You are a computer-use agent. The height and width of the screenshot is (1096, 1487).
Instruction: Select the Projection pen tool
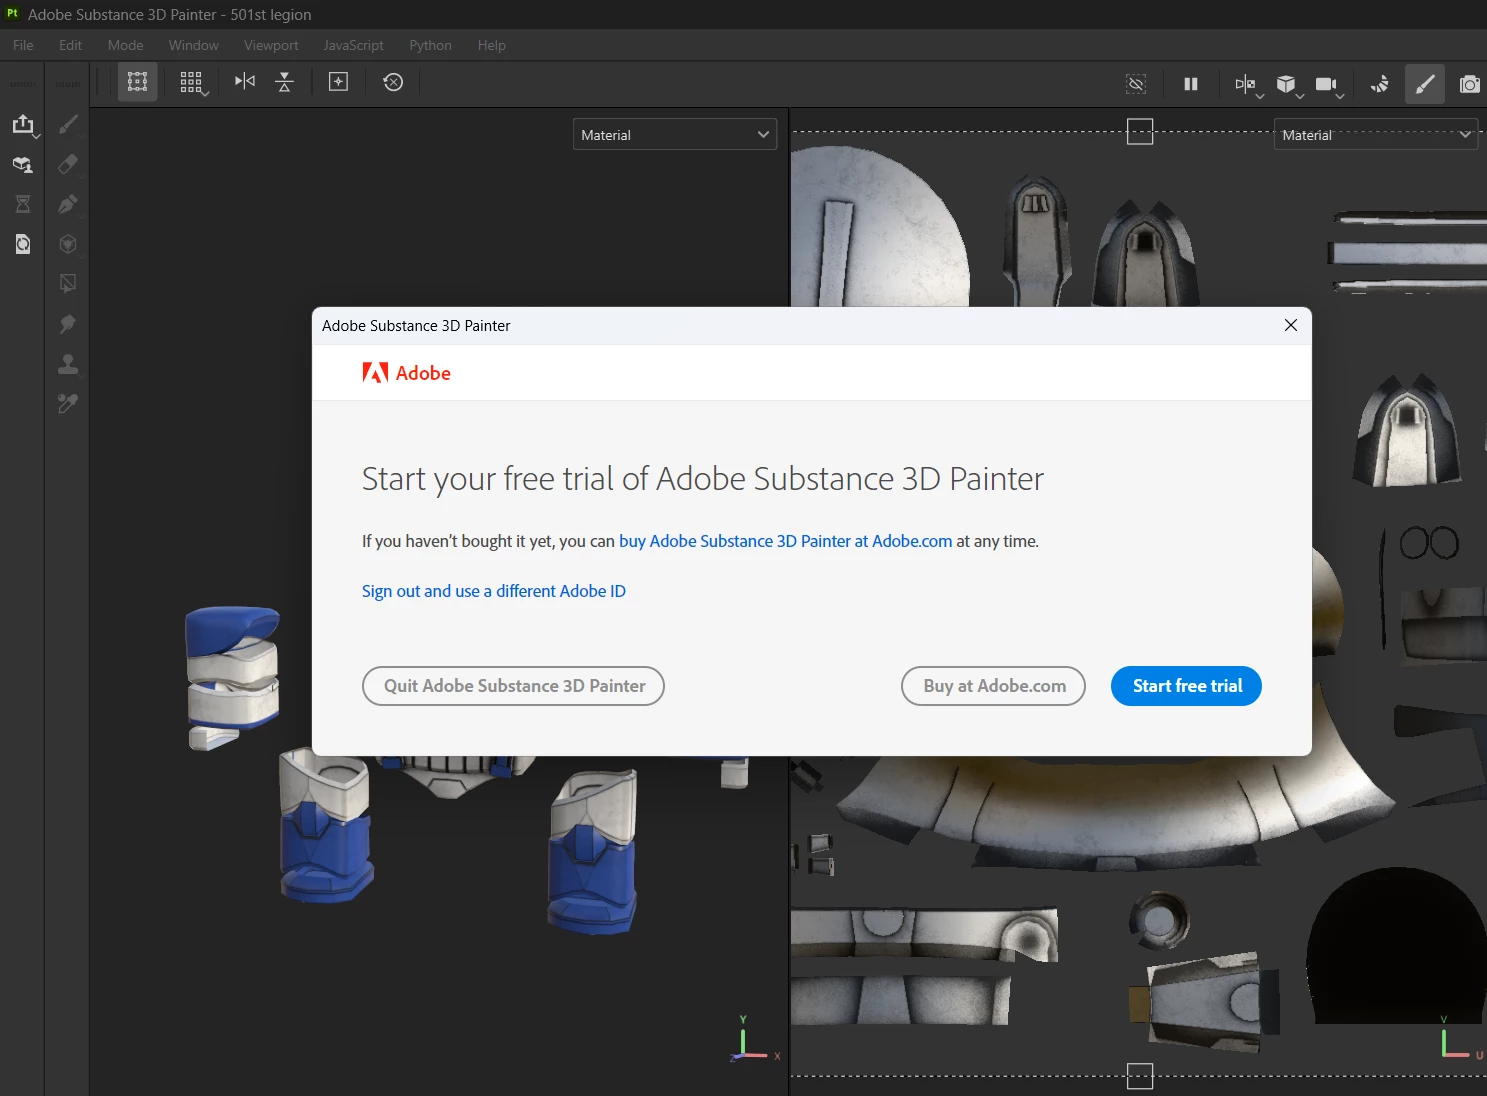click(68, 204)
